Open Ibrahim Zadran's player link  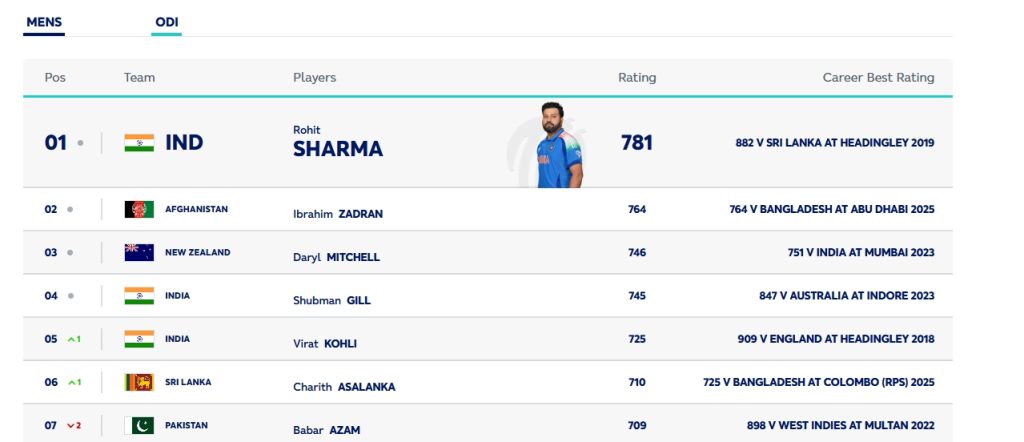[x=337, y=214]
